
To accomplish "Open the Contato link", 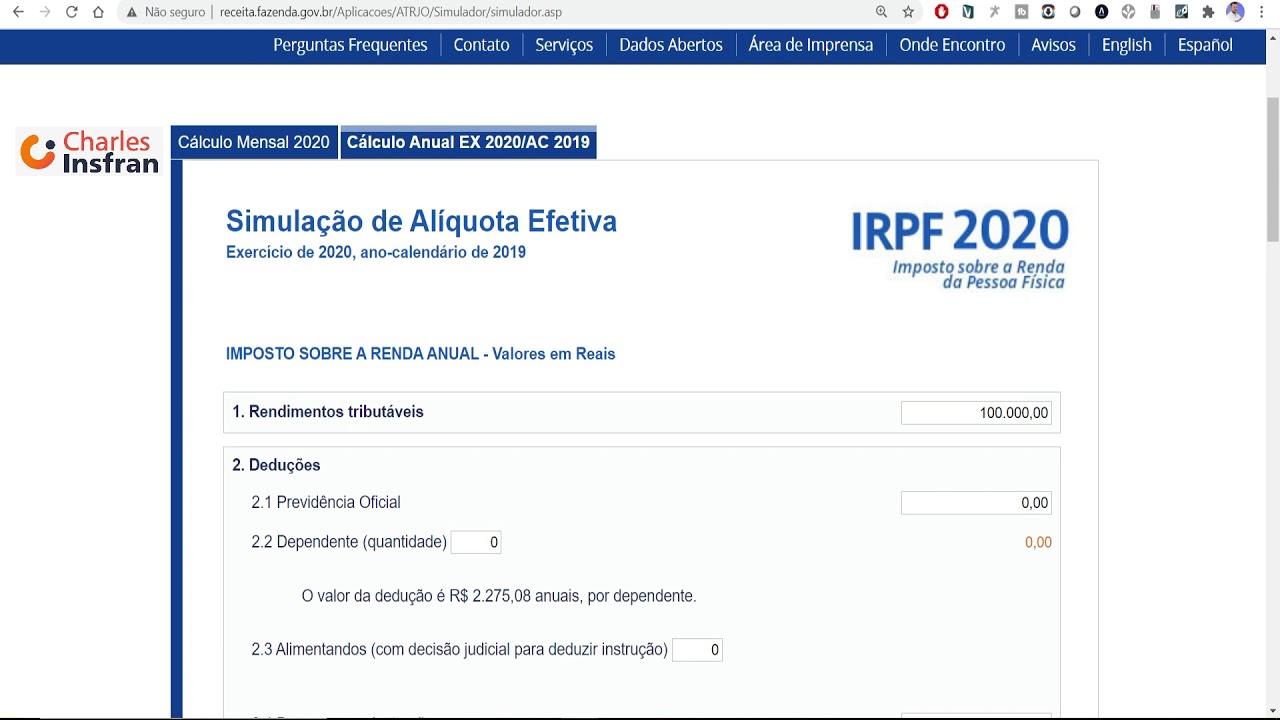I will (481, 45).
